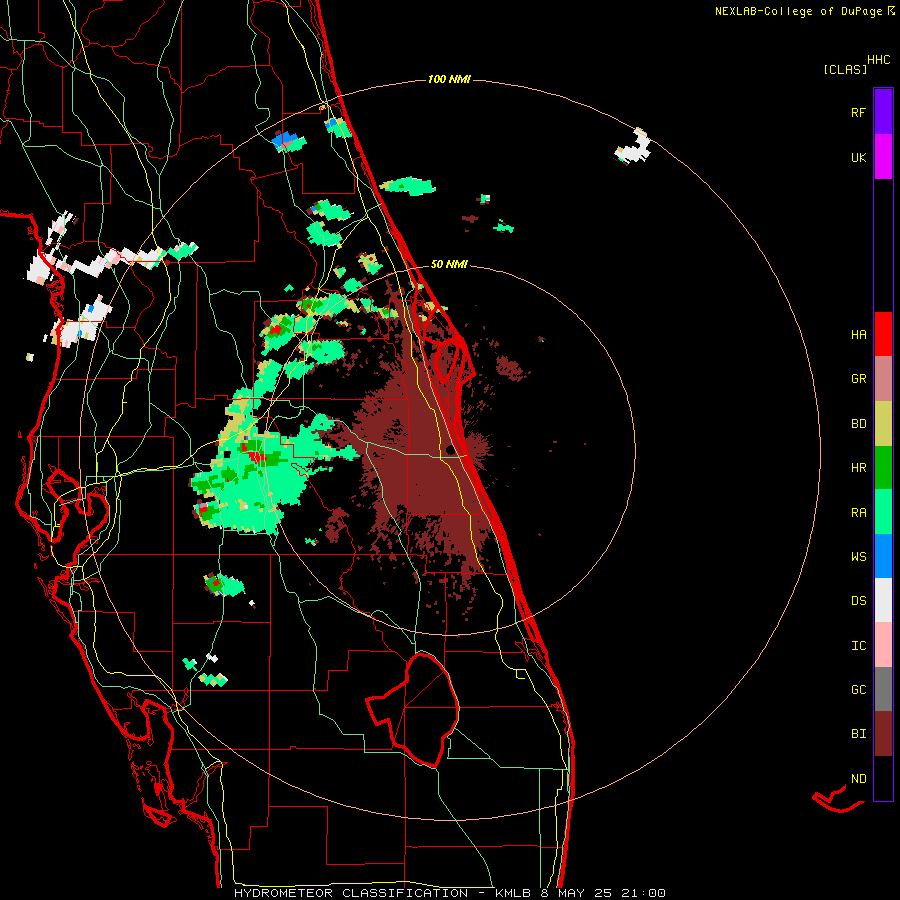Click the 8 MAY 25 21:00 timestamp
900x900 pixels.
click(604, 893)
